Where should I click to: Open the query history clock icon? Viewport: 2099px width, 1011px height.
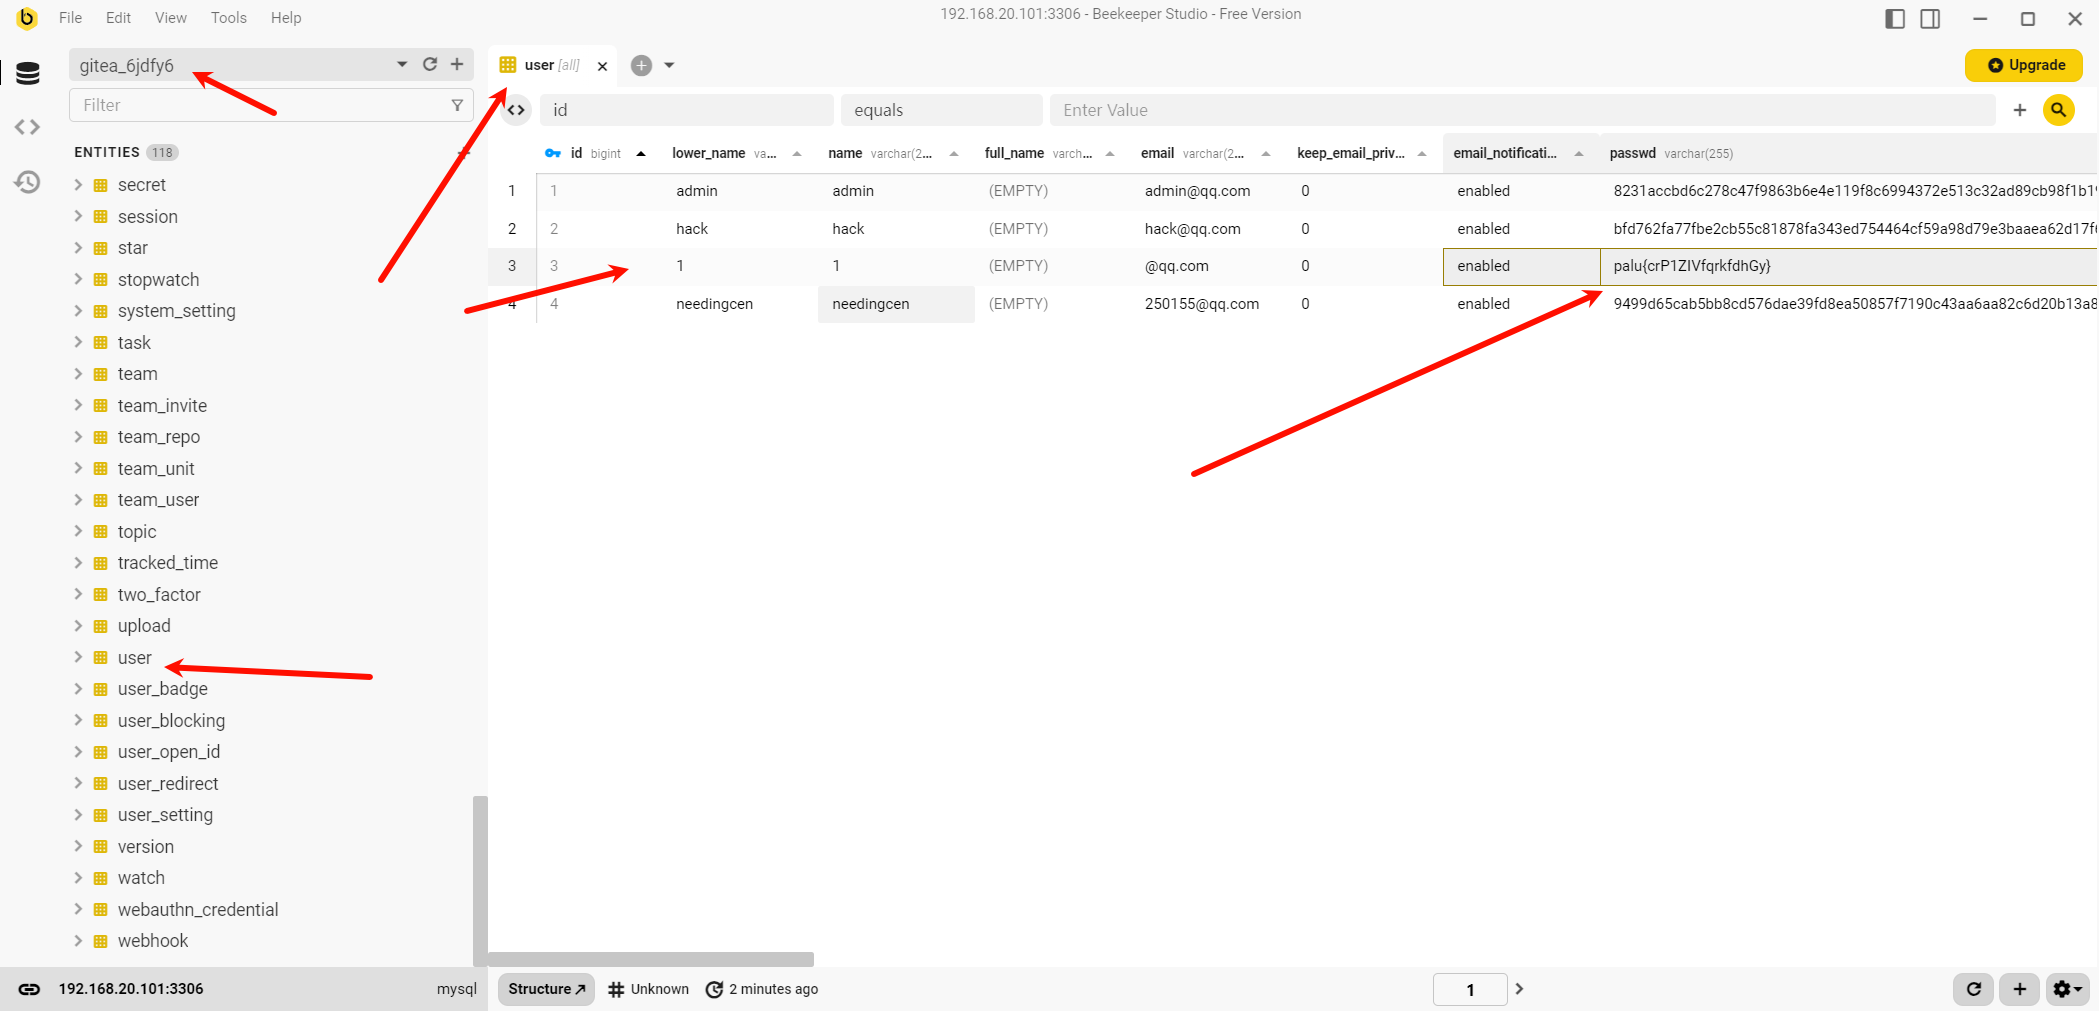pyautogui.click(x=28, y=182)
